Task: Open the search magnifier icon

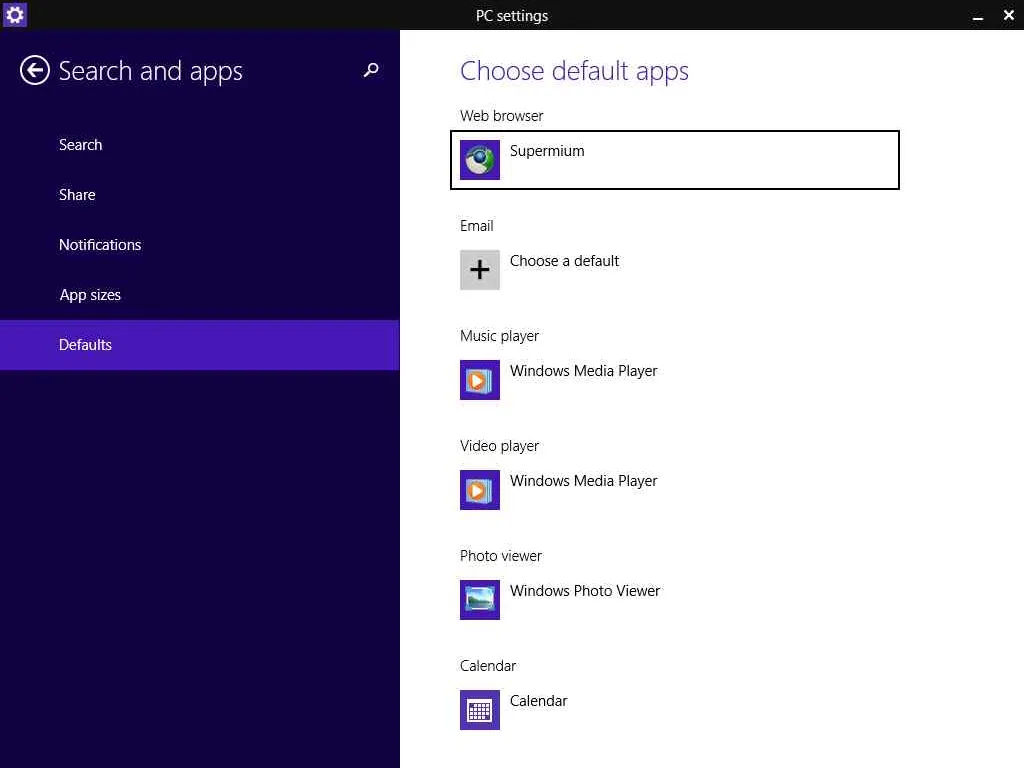Action: (371, 70)
